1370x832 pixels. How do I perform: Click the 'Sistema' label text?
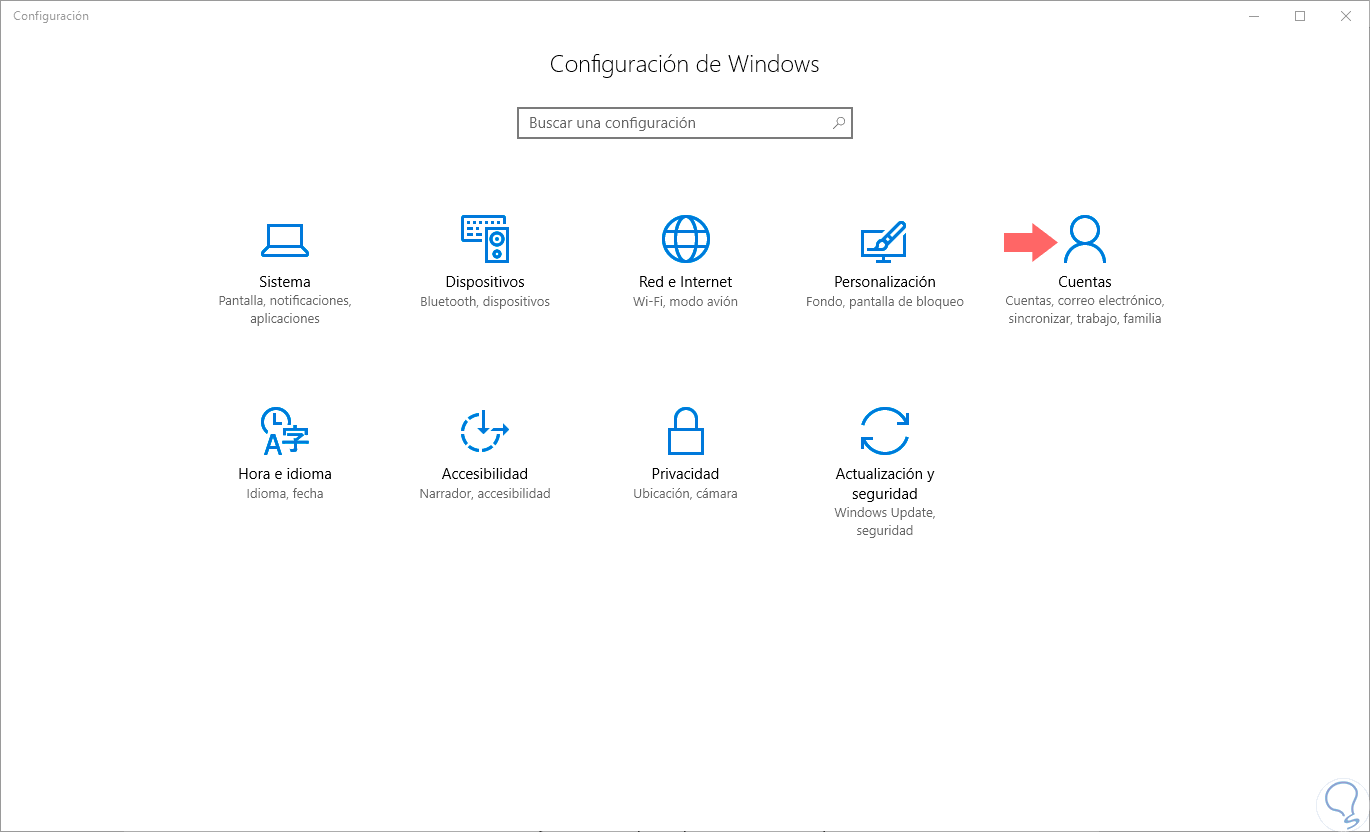click(285, 282)
